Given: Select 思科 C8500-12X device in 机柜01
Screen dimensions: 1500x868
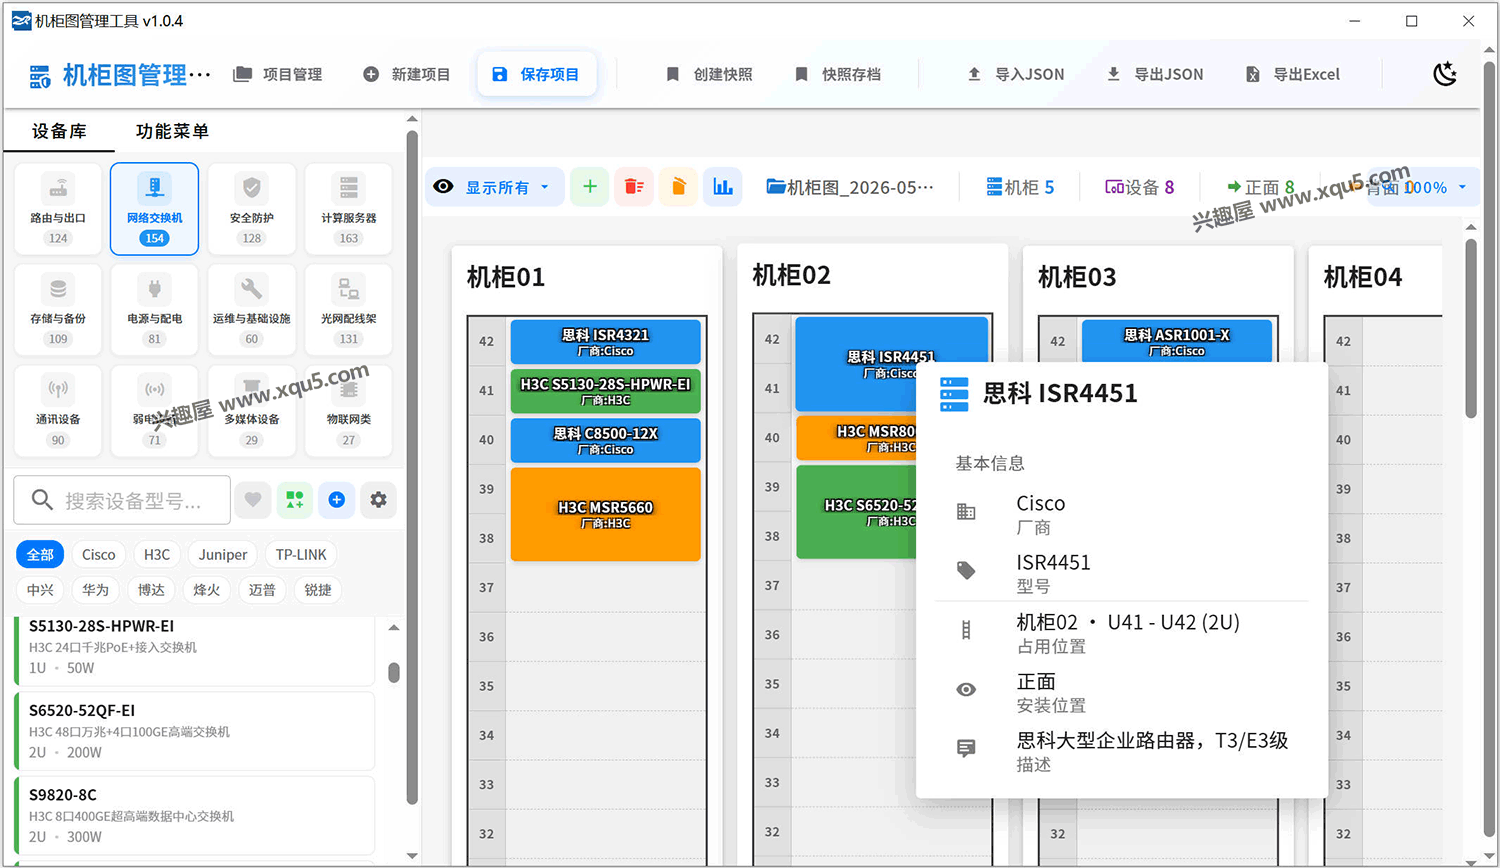Looking at the screenshot, I should point(605,440).
